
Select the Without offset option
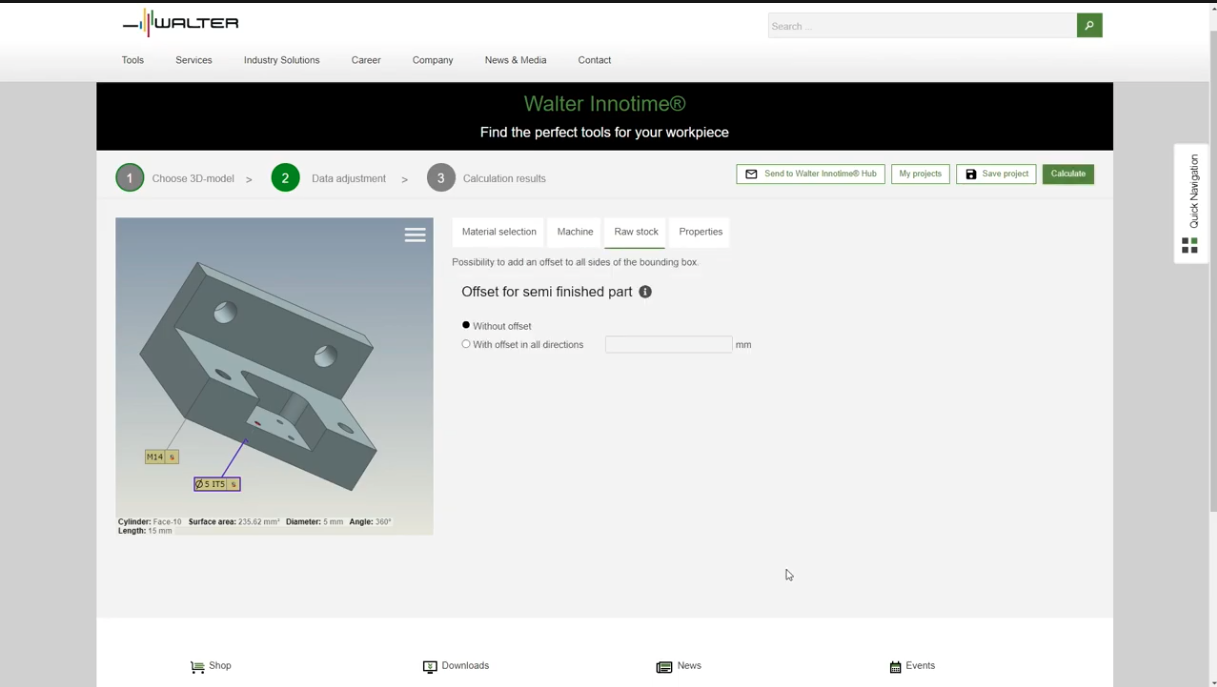tap(466, 325)
